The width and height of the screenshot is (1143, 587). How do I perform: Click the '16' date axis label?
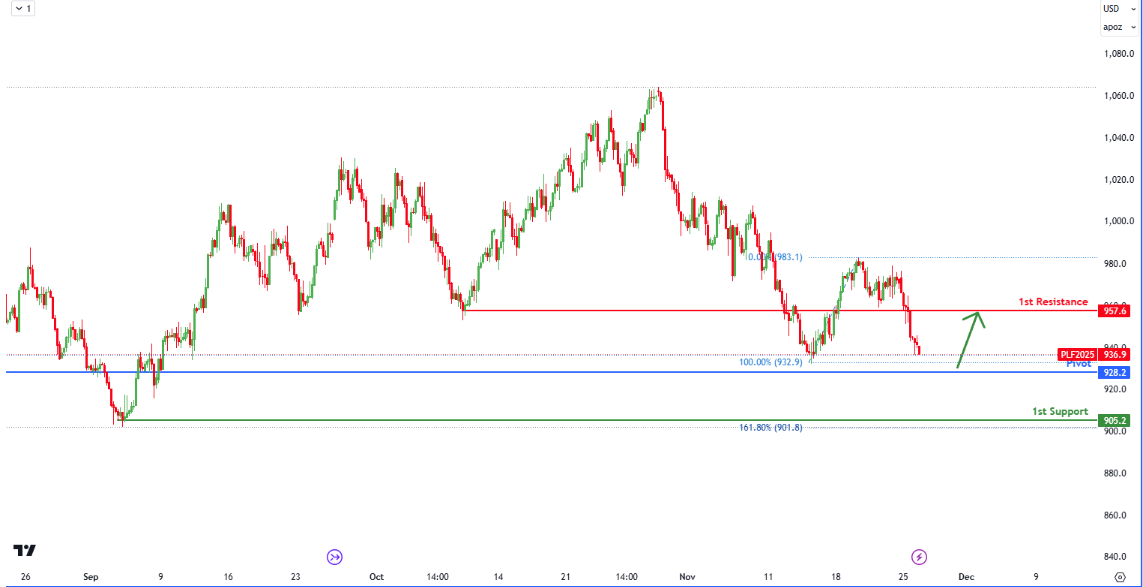pyautogui.click(x=228, y=577)
